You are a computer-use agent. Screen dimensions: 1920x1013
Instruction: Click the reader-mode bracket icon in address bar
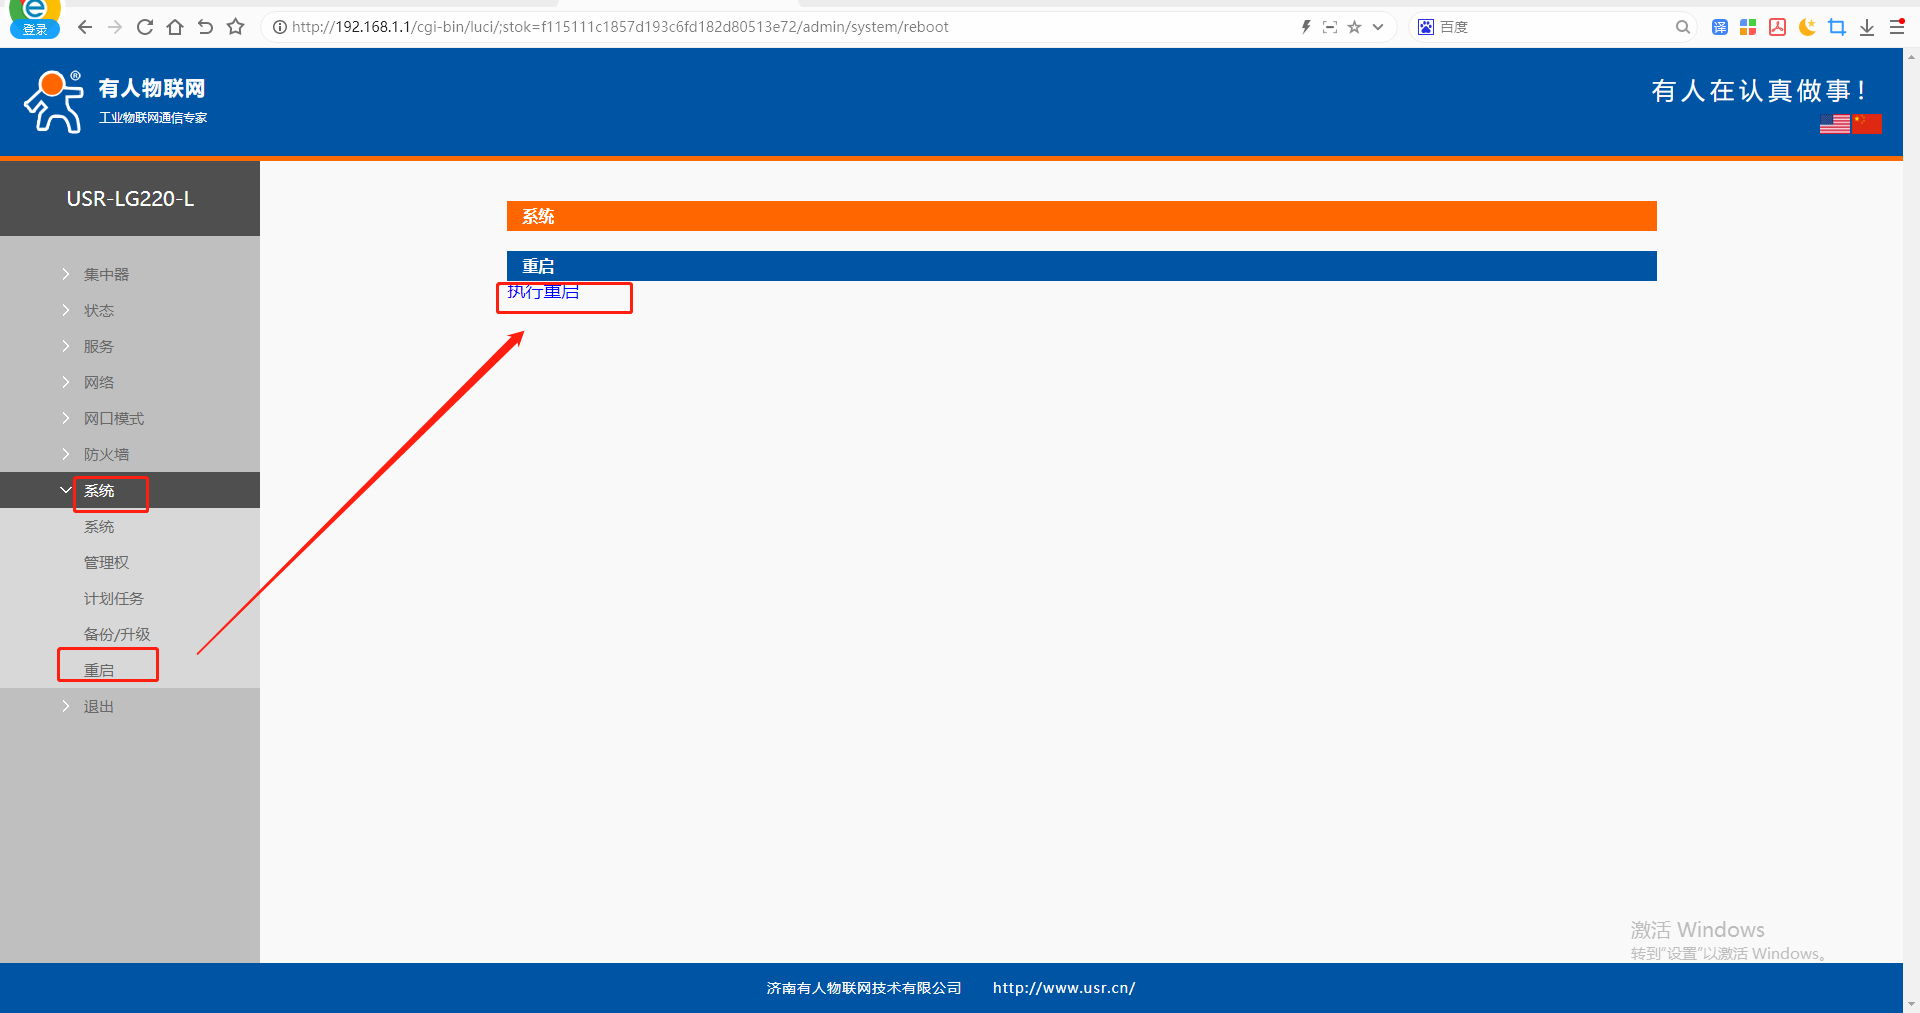[1330, 27]
